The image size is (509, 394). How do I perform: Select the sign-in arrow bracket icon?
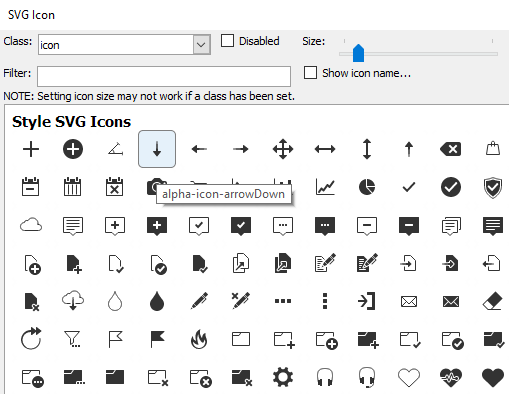[x=366, y=301]
